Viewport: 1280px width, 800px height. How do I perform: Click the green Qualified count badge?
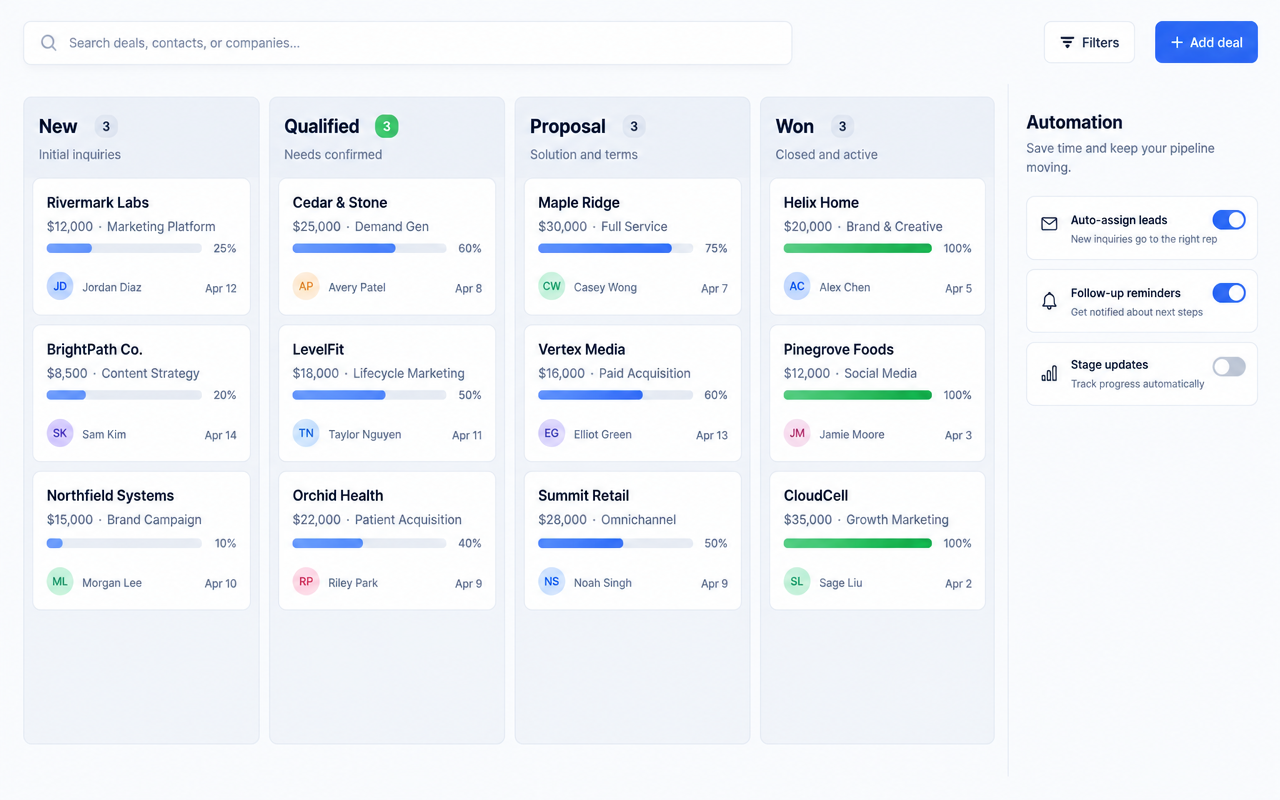387,126
